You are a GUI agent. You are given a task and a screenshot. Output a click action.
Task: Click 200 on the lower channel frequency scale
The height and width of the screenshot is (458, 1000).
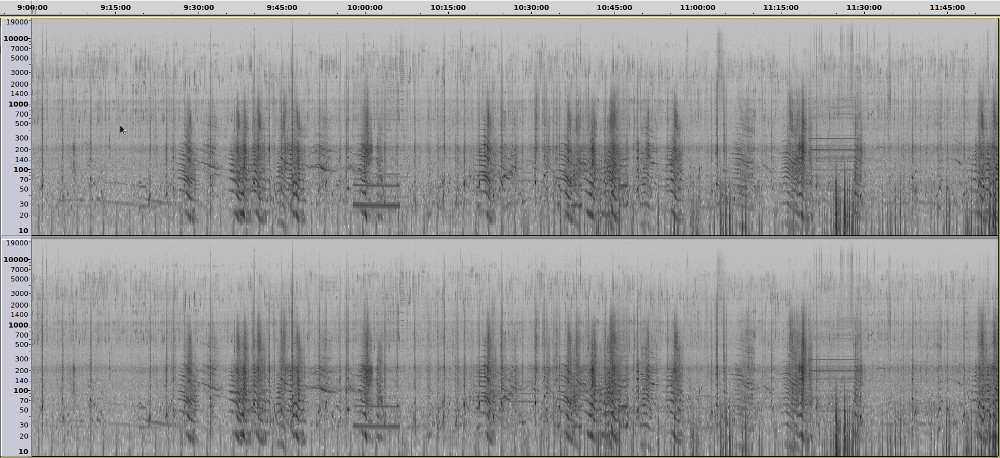tap(20, 371)
